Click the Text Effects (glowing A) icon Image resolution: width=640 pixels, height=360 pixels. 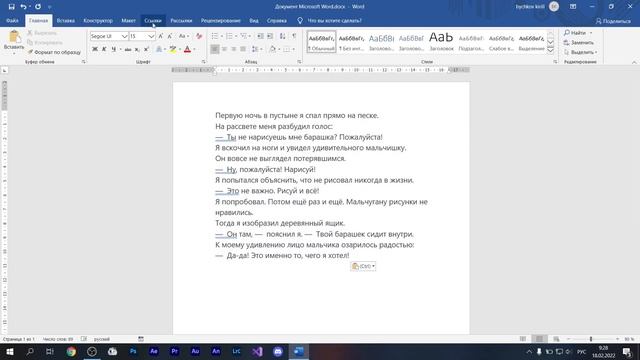pyautogui.click(x=159, y=49)
